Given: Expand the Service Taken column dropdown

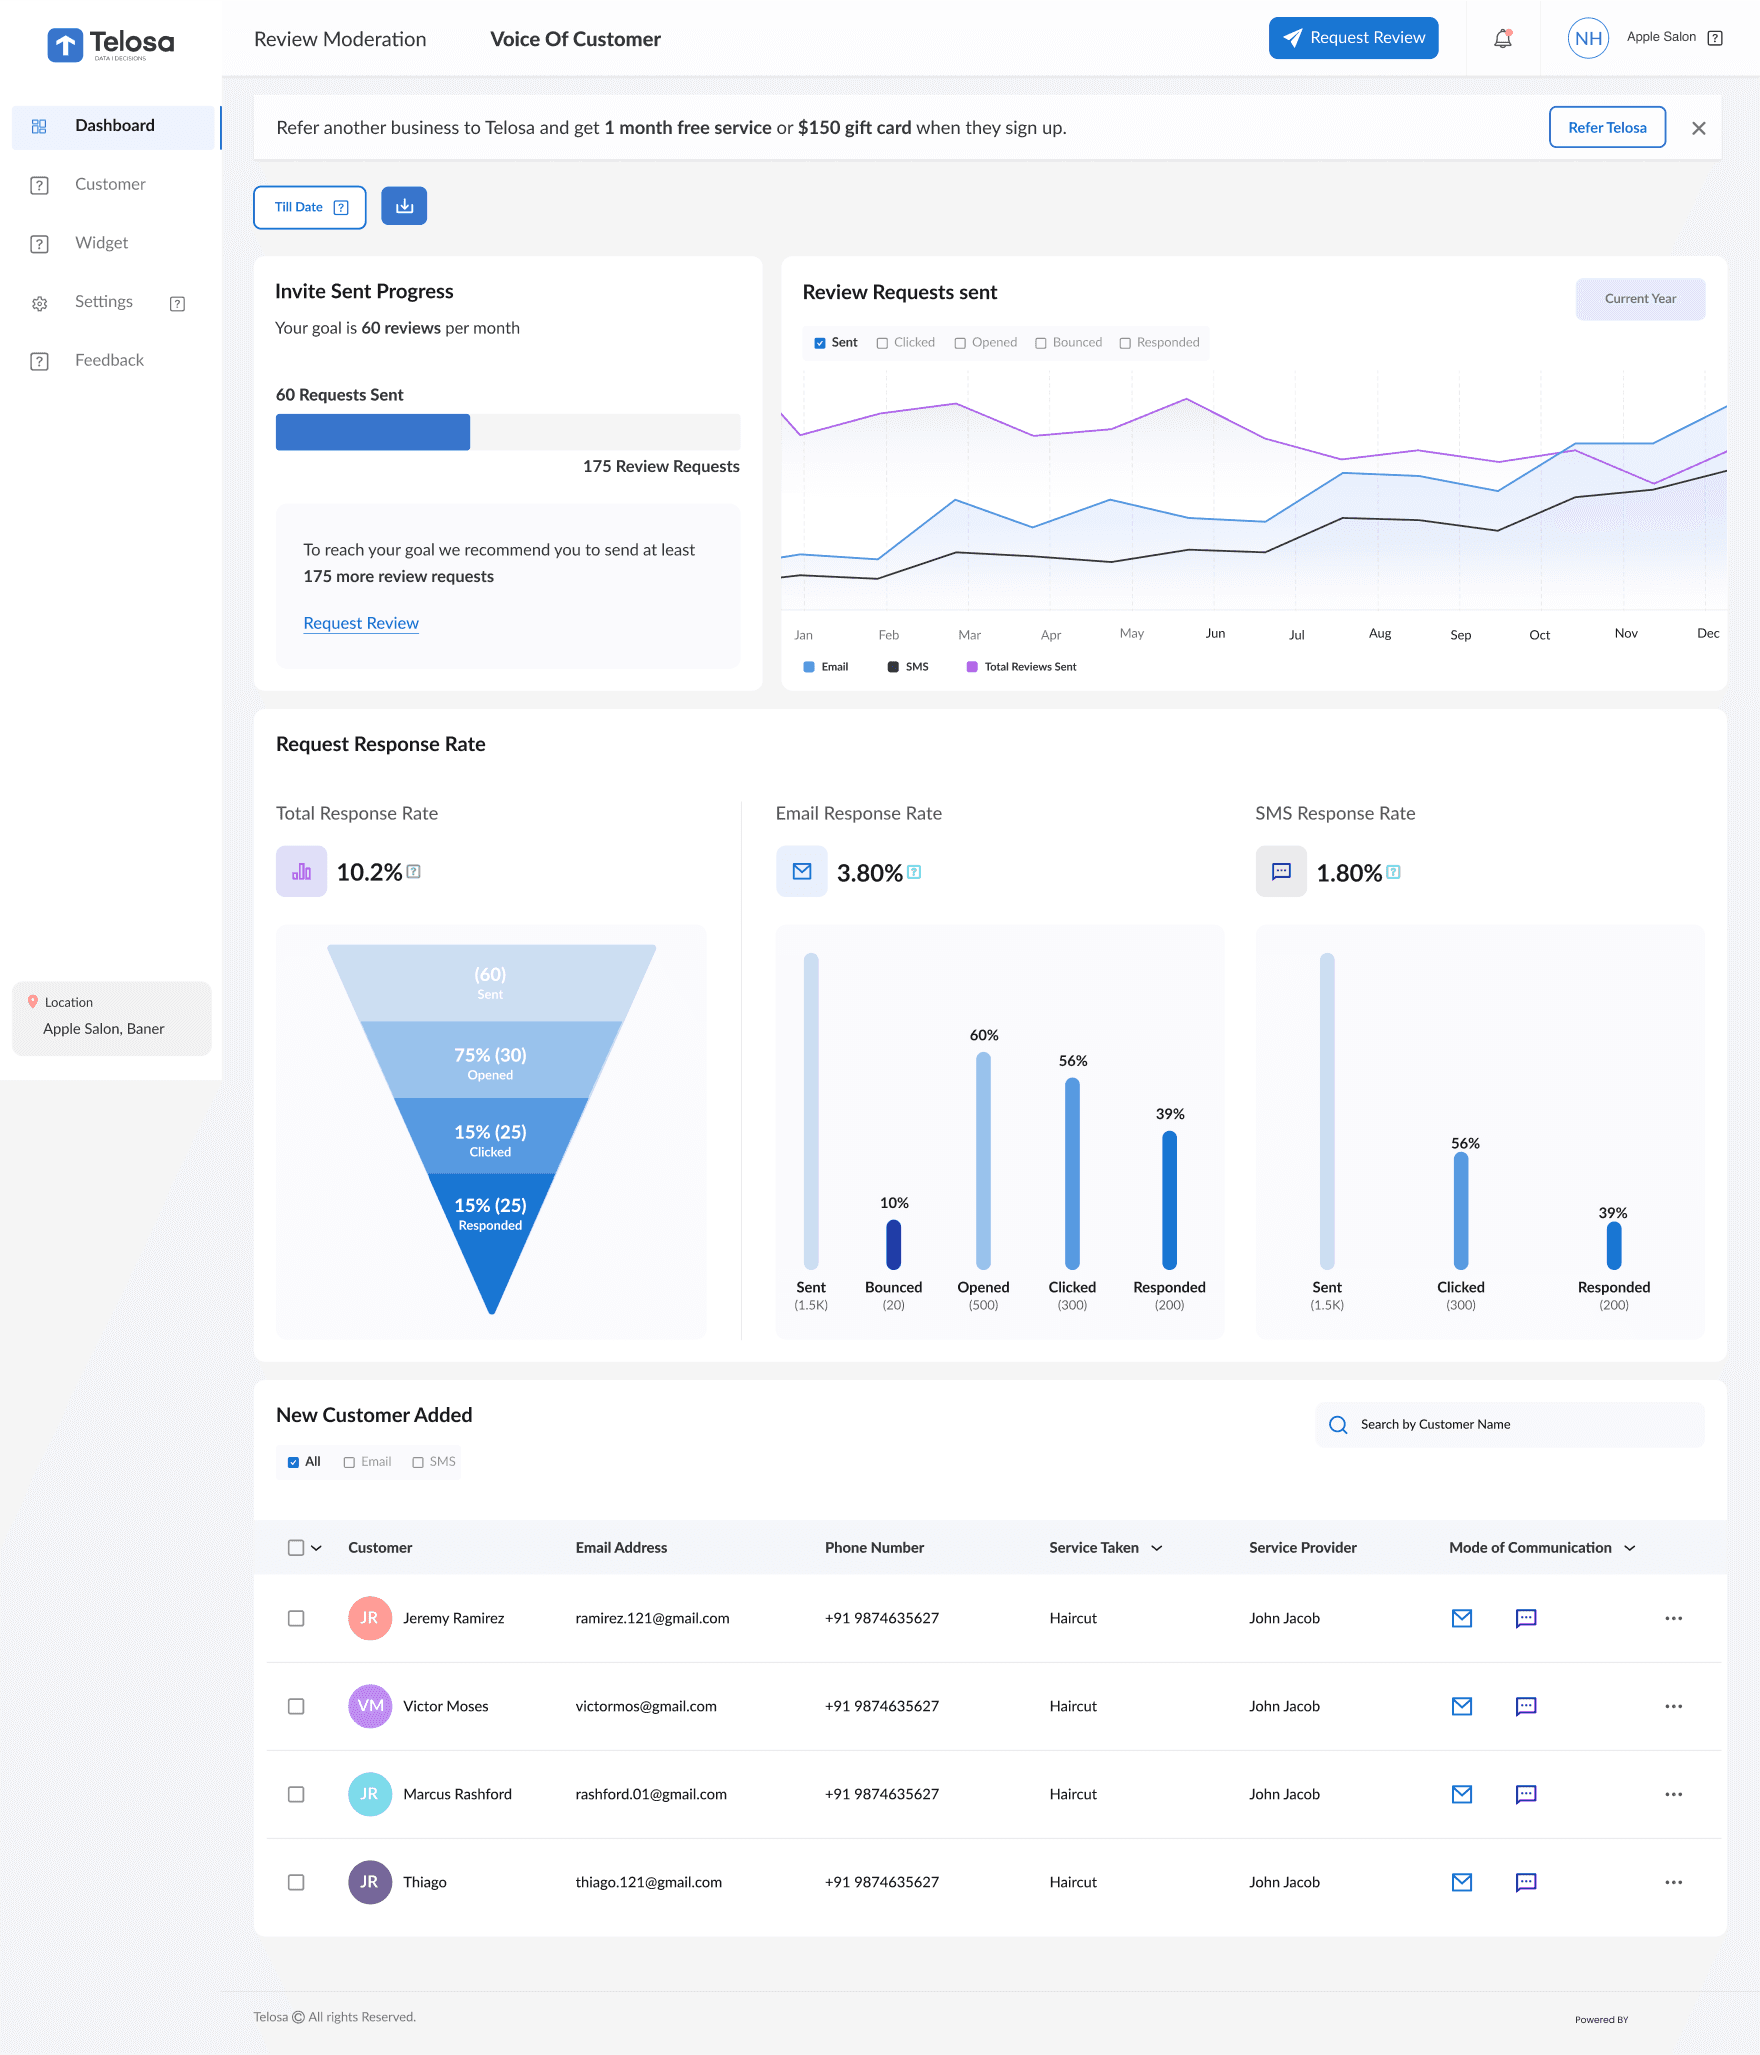Looking at the screenshot, I should coord(1157,1548).
